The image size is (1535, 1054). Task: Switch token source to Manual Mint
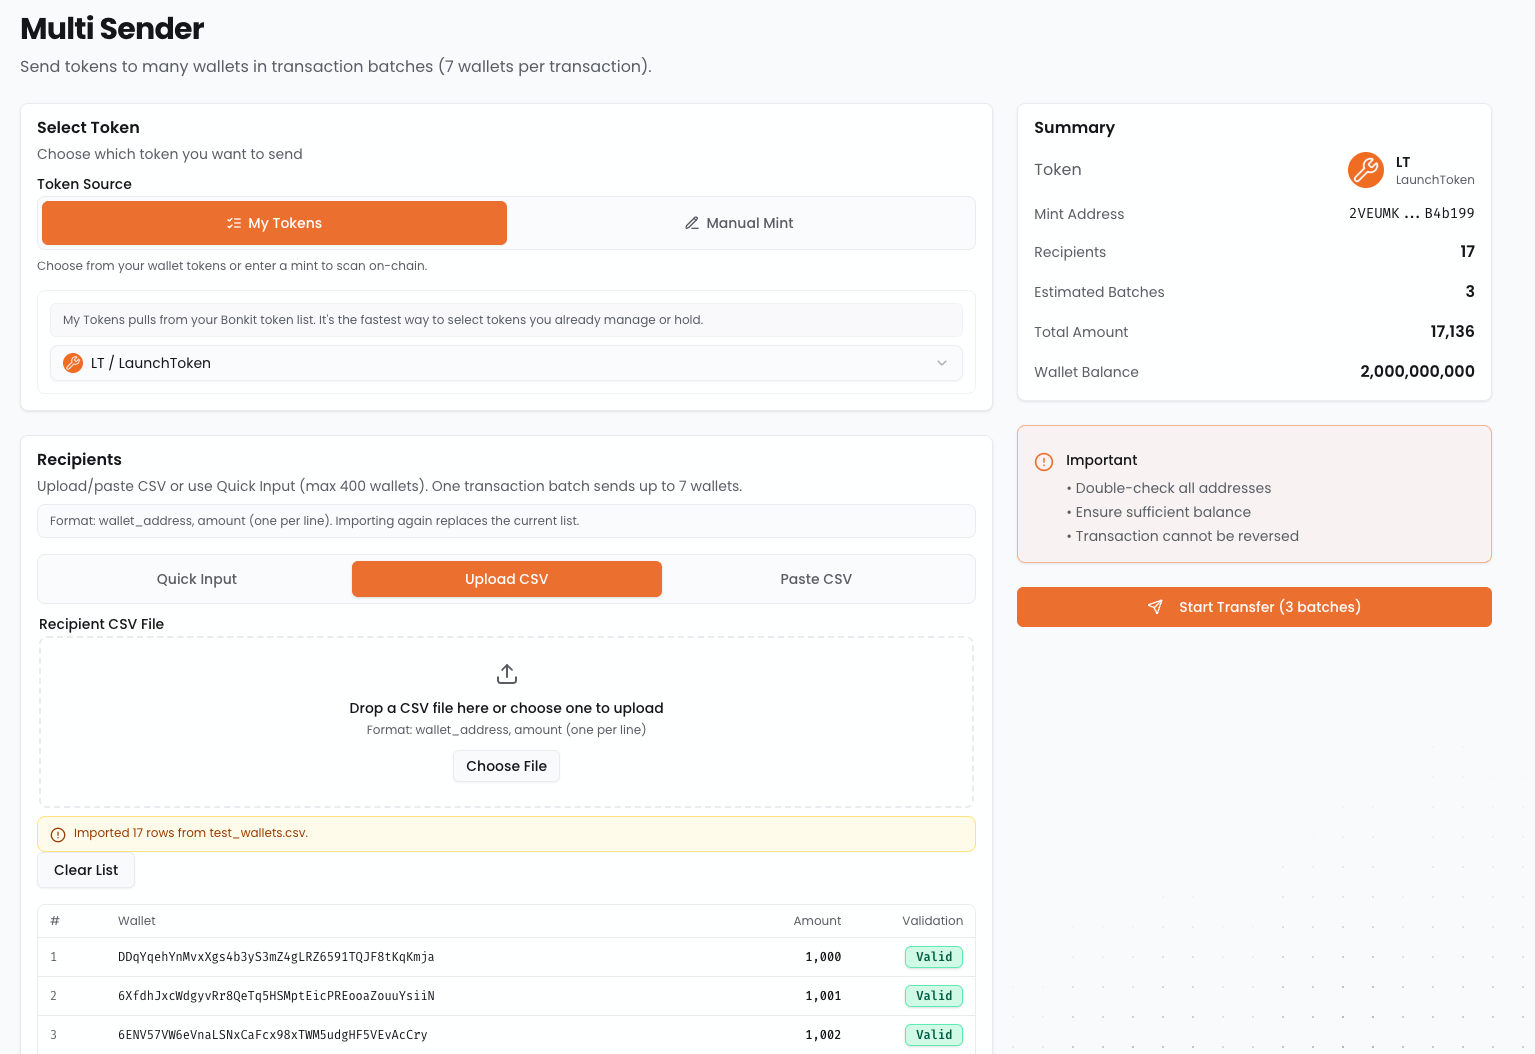point(740,223)
